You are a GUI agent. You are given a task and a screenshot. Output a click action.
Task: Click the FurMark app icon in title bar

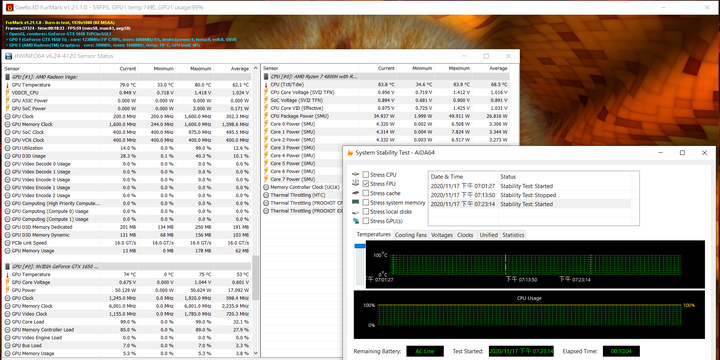point(9,7)
